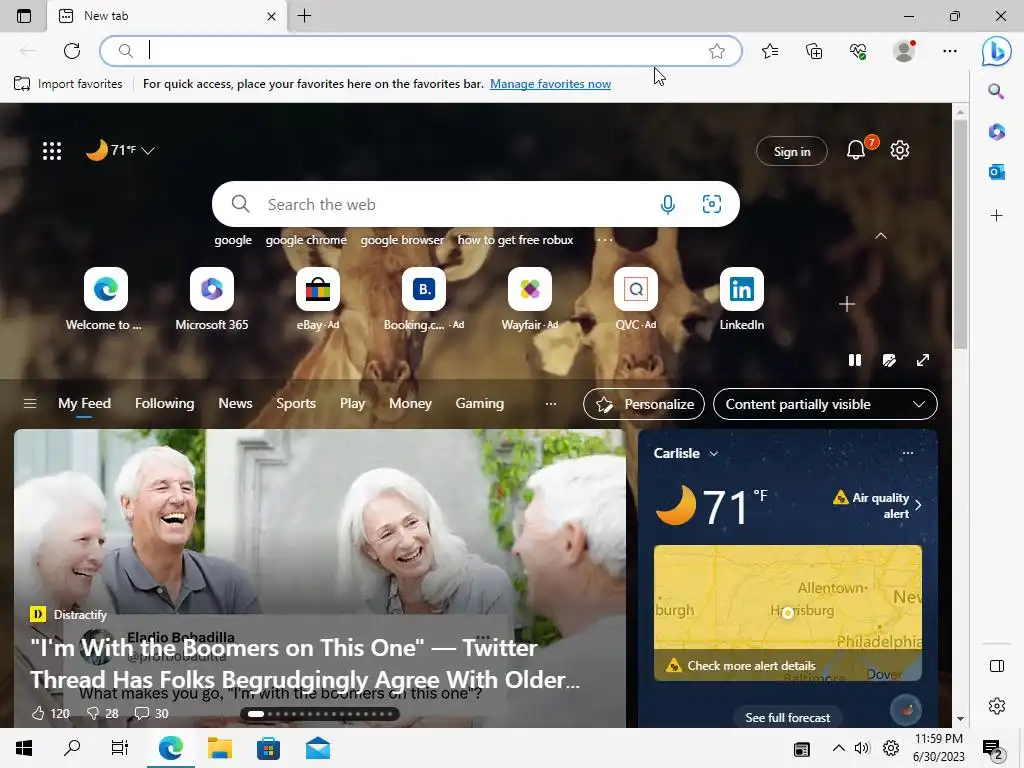Switch to the News tab
The image size is (1024, 768).
(x=235, y=404)
